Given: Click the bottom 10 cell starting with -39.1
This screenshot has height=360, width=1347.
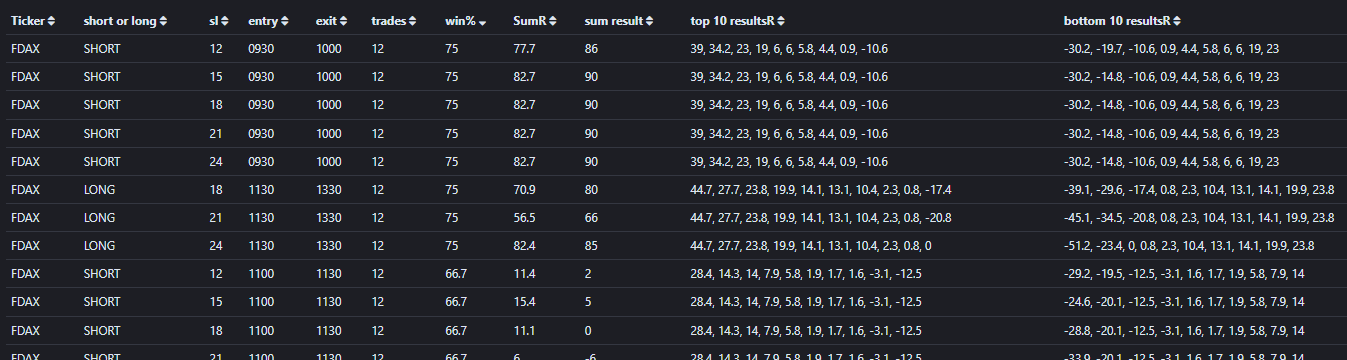Looking at the screenshot, I should 1199,189.
